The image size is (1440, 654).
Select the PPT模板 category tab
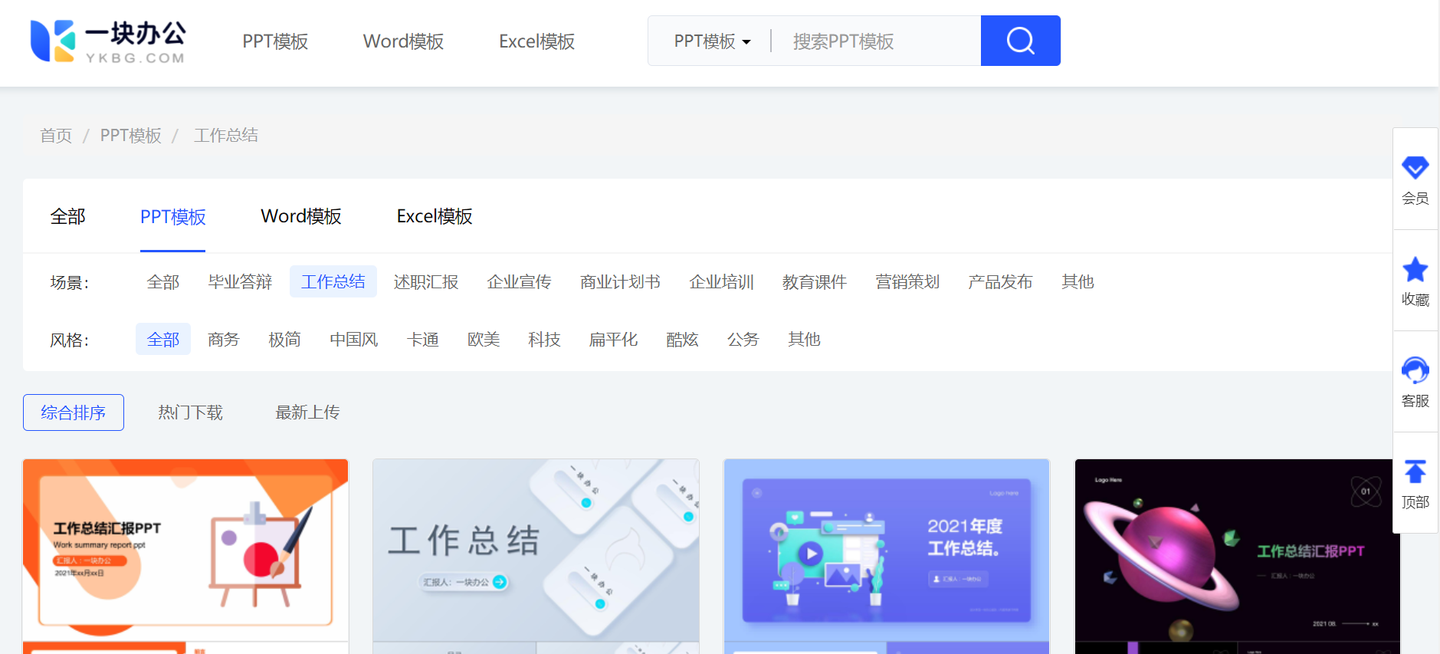[173, 216]
